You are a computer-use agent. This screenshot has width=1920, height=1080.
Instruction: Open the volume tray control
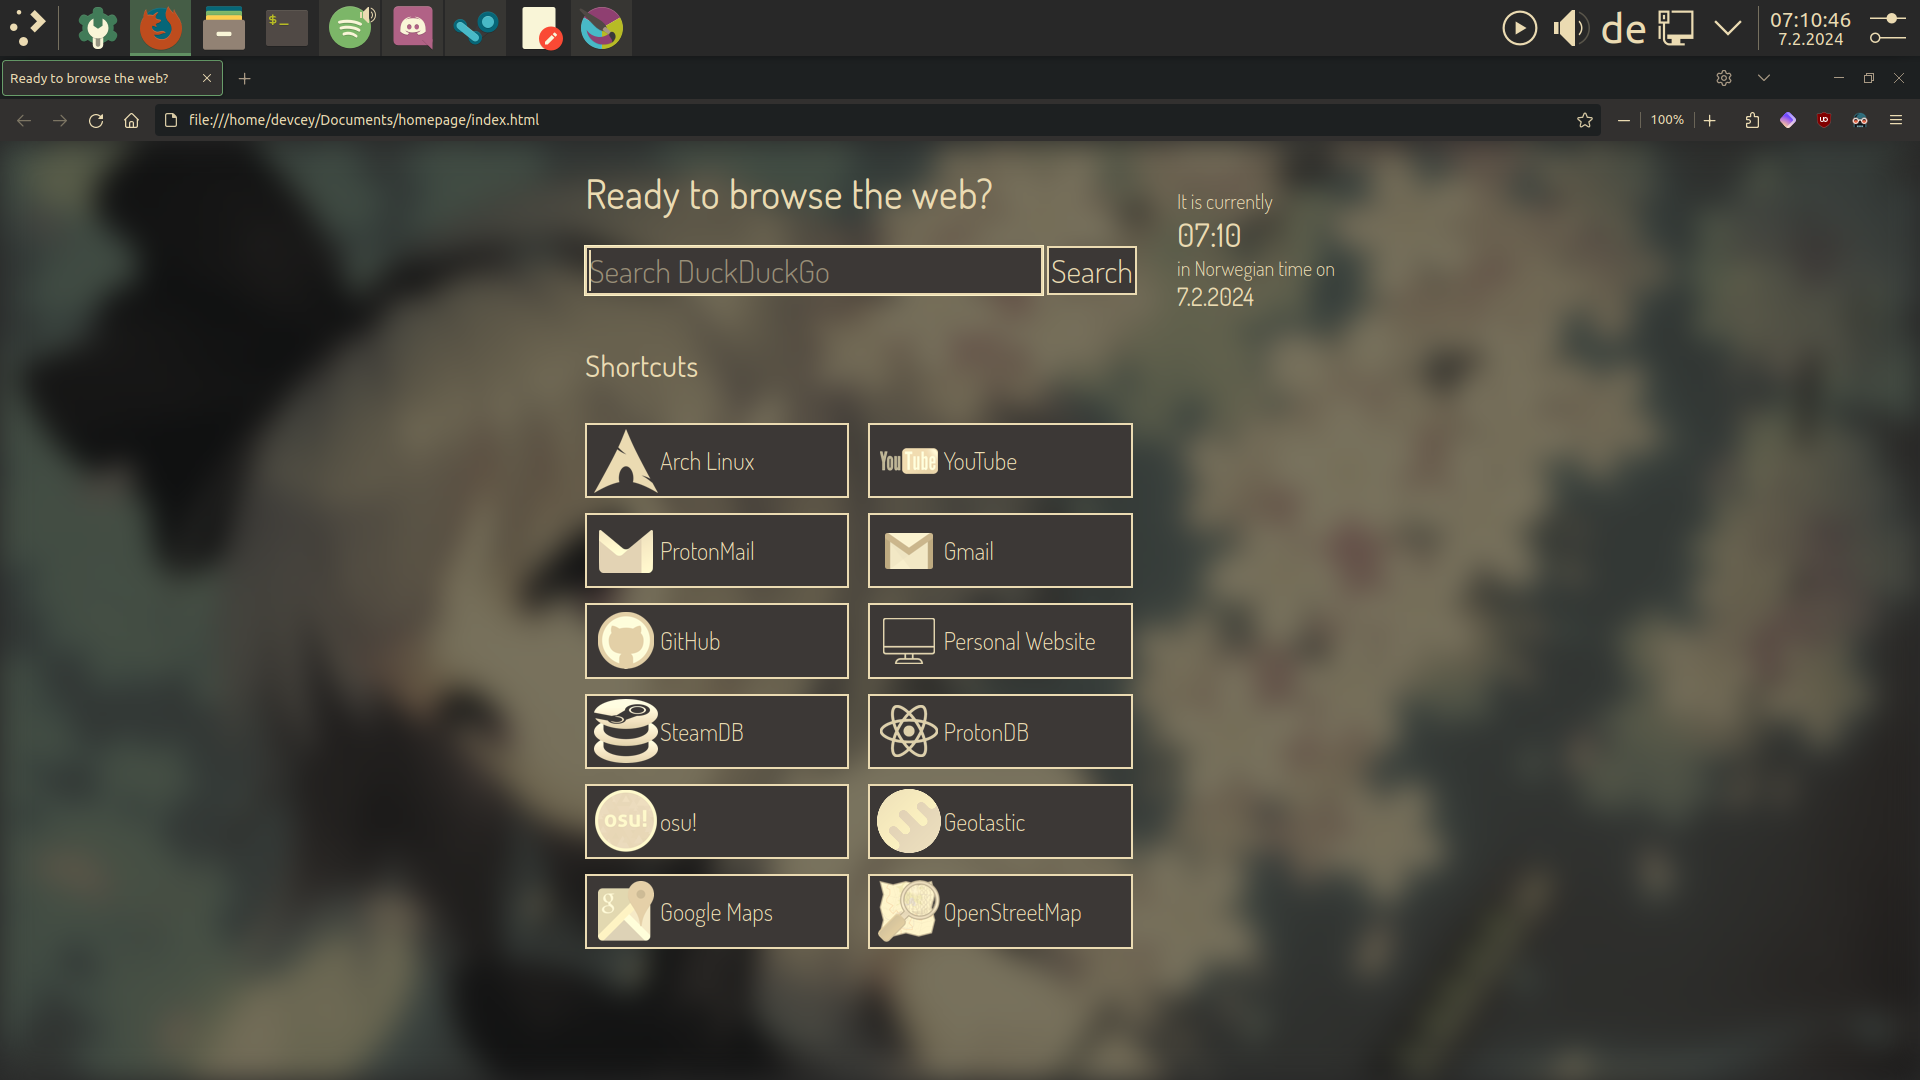coord(1571,28)
